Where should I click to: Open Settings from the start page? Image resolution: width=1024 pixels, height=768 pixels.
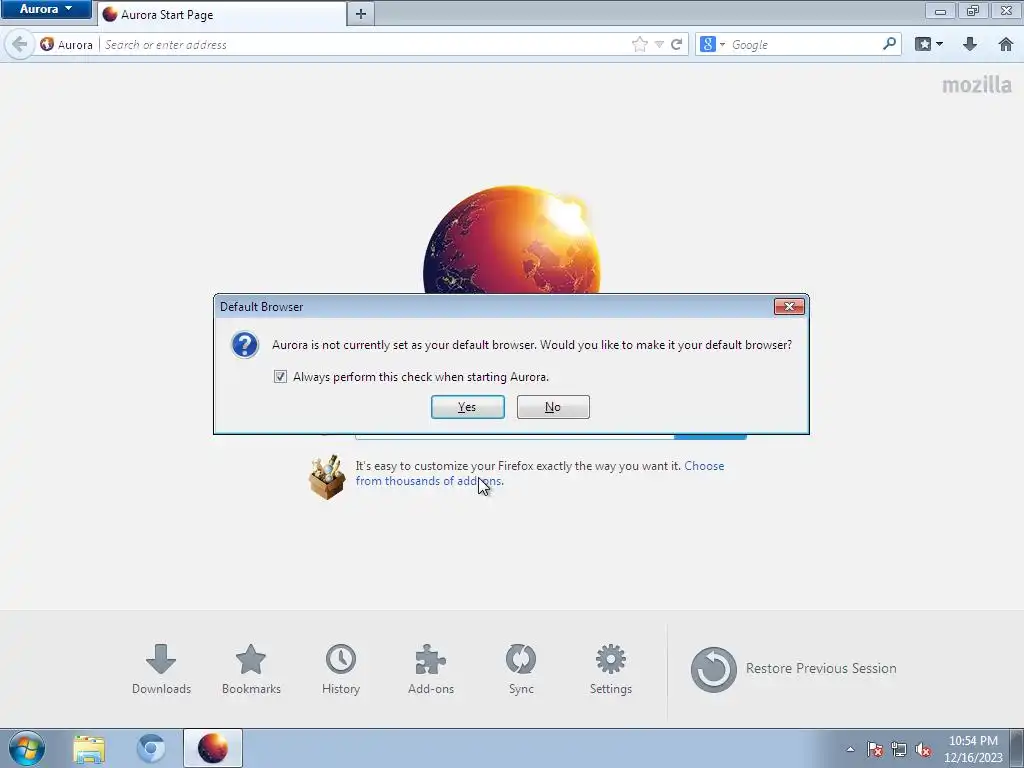click(611, 669)
